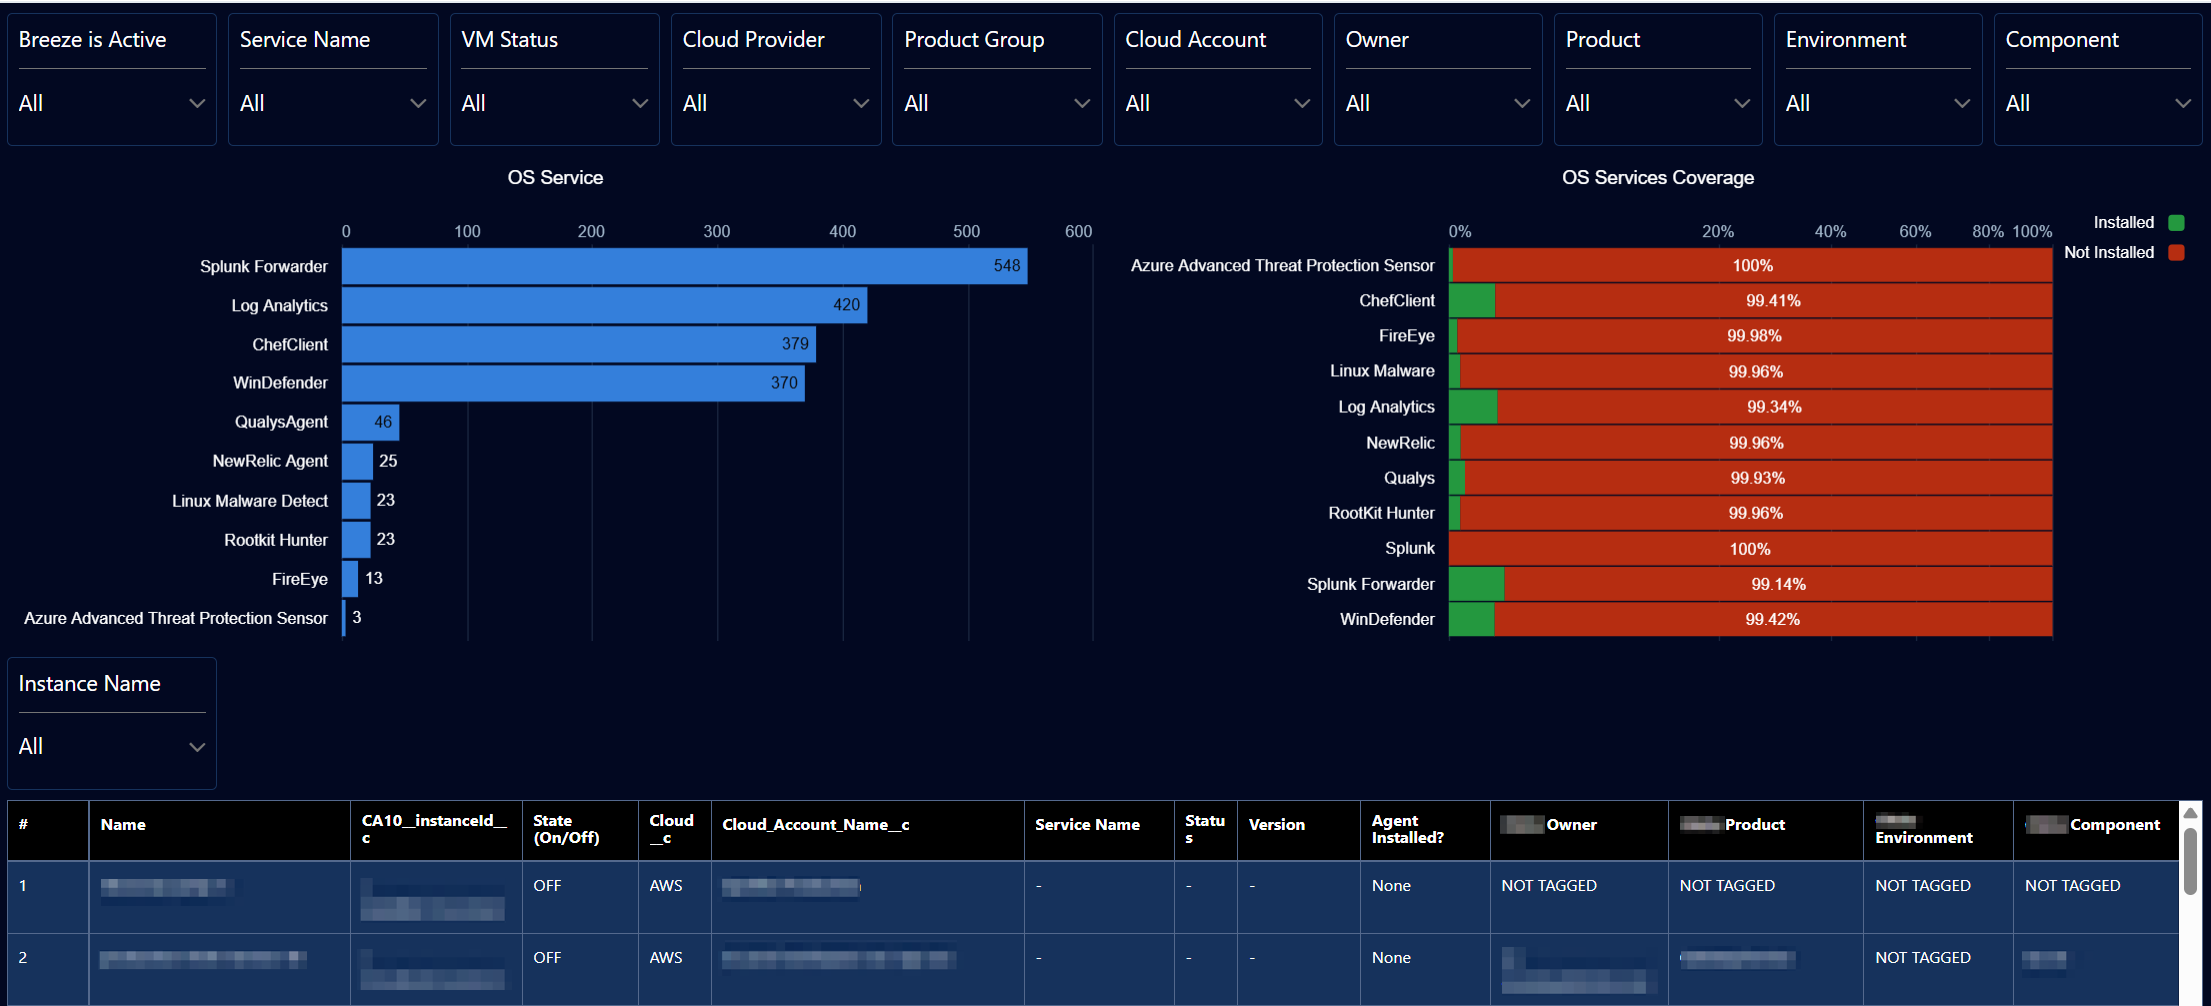Expand the Service Name filter dropdown

click(x=332, y=103)
